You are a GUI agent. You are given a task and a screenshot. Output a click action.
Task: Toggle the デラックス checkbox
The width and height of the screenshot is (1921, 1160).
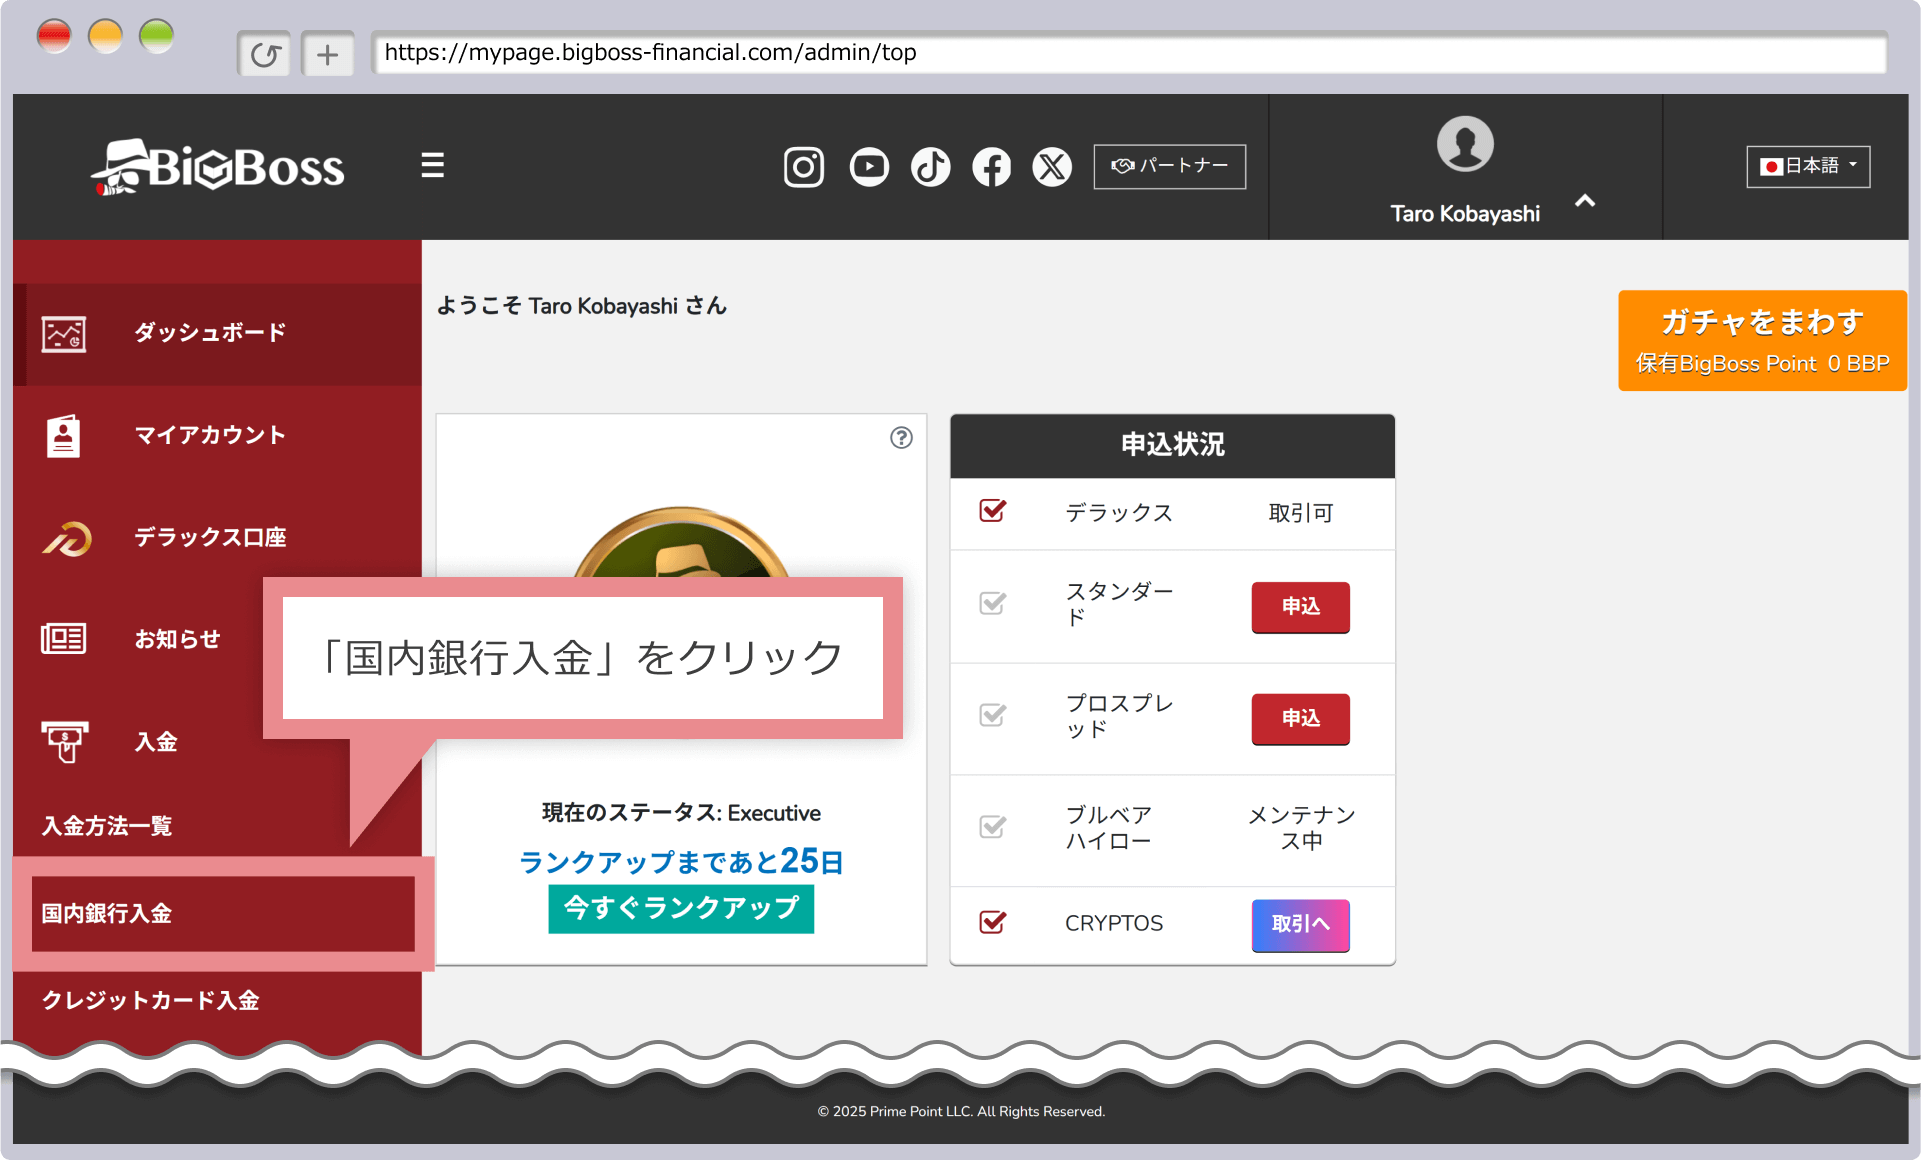point(992,511)
